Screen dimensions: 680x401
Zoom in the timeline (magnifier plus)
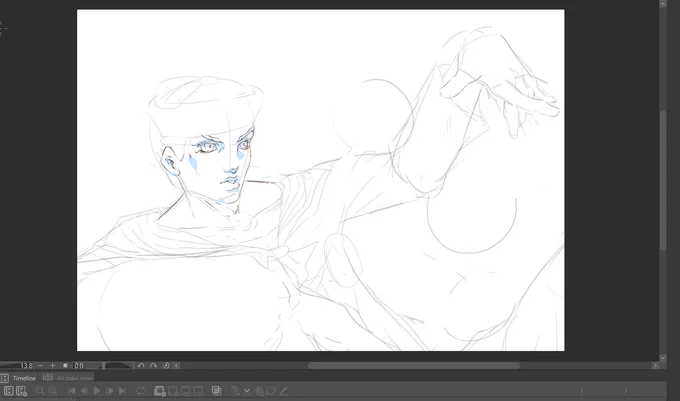pyautogui.click(x=52, y=391)
